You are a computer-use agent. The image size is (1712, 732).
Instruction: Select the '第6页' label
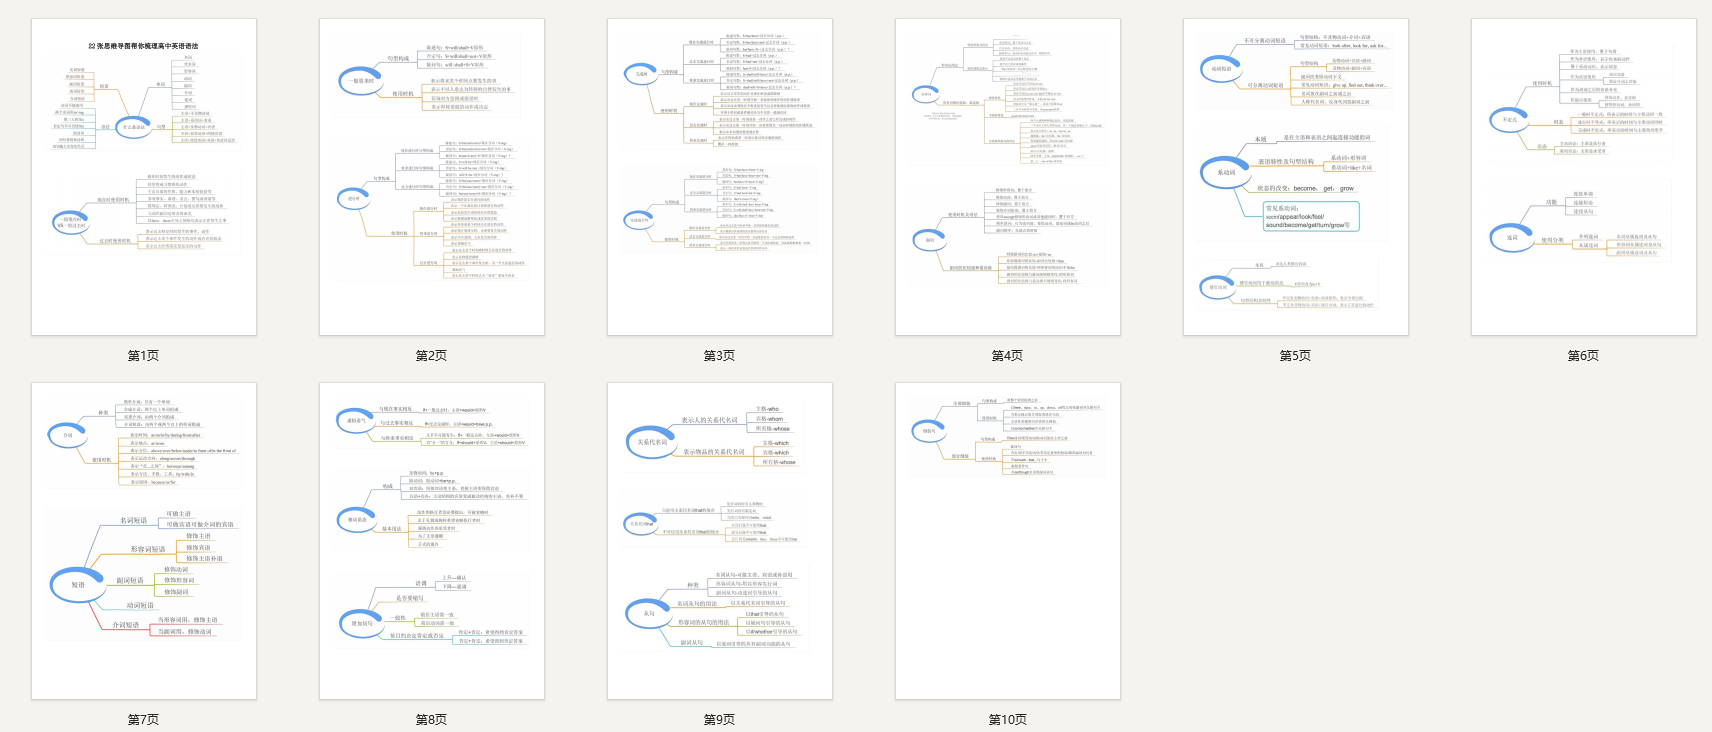(1583, 356)
